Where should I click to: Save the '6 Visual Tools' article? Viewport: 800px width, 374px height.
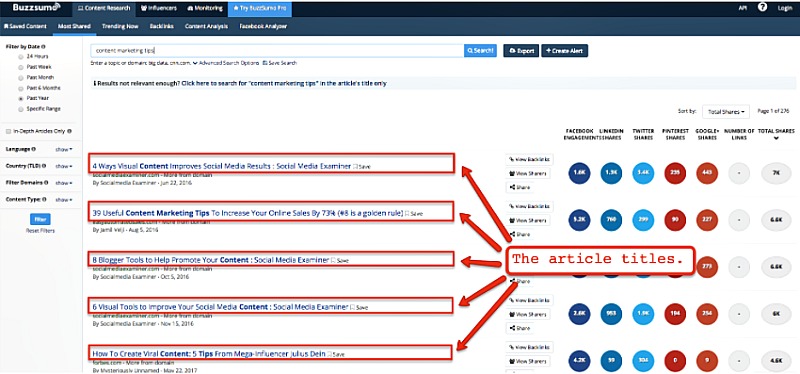[359, 308]
